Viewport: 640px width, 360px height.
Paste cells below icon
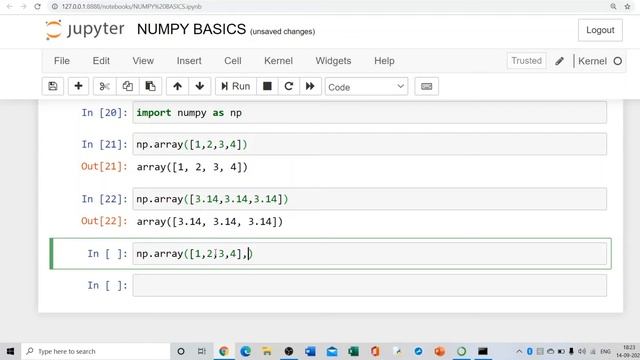point(150,87)
